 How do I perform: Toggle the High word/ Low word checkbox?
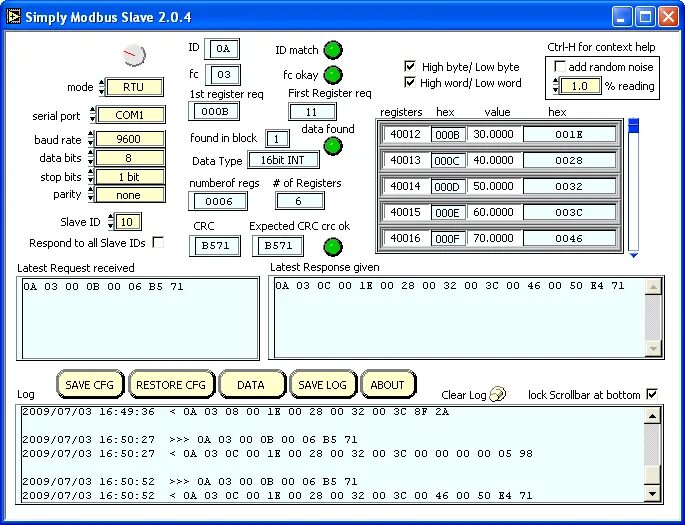coord(410,82)
